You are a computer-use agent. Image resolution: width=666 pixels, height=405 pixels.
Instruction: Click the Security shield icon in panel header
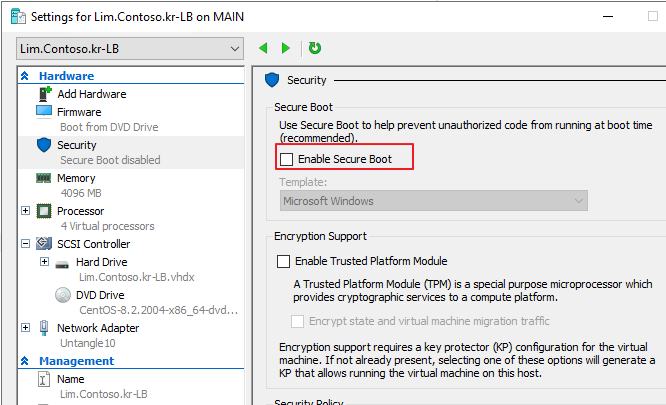click(x=272, y=80)
